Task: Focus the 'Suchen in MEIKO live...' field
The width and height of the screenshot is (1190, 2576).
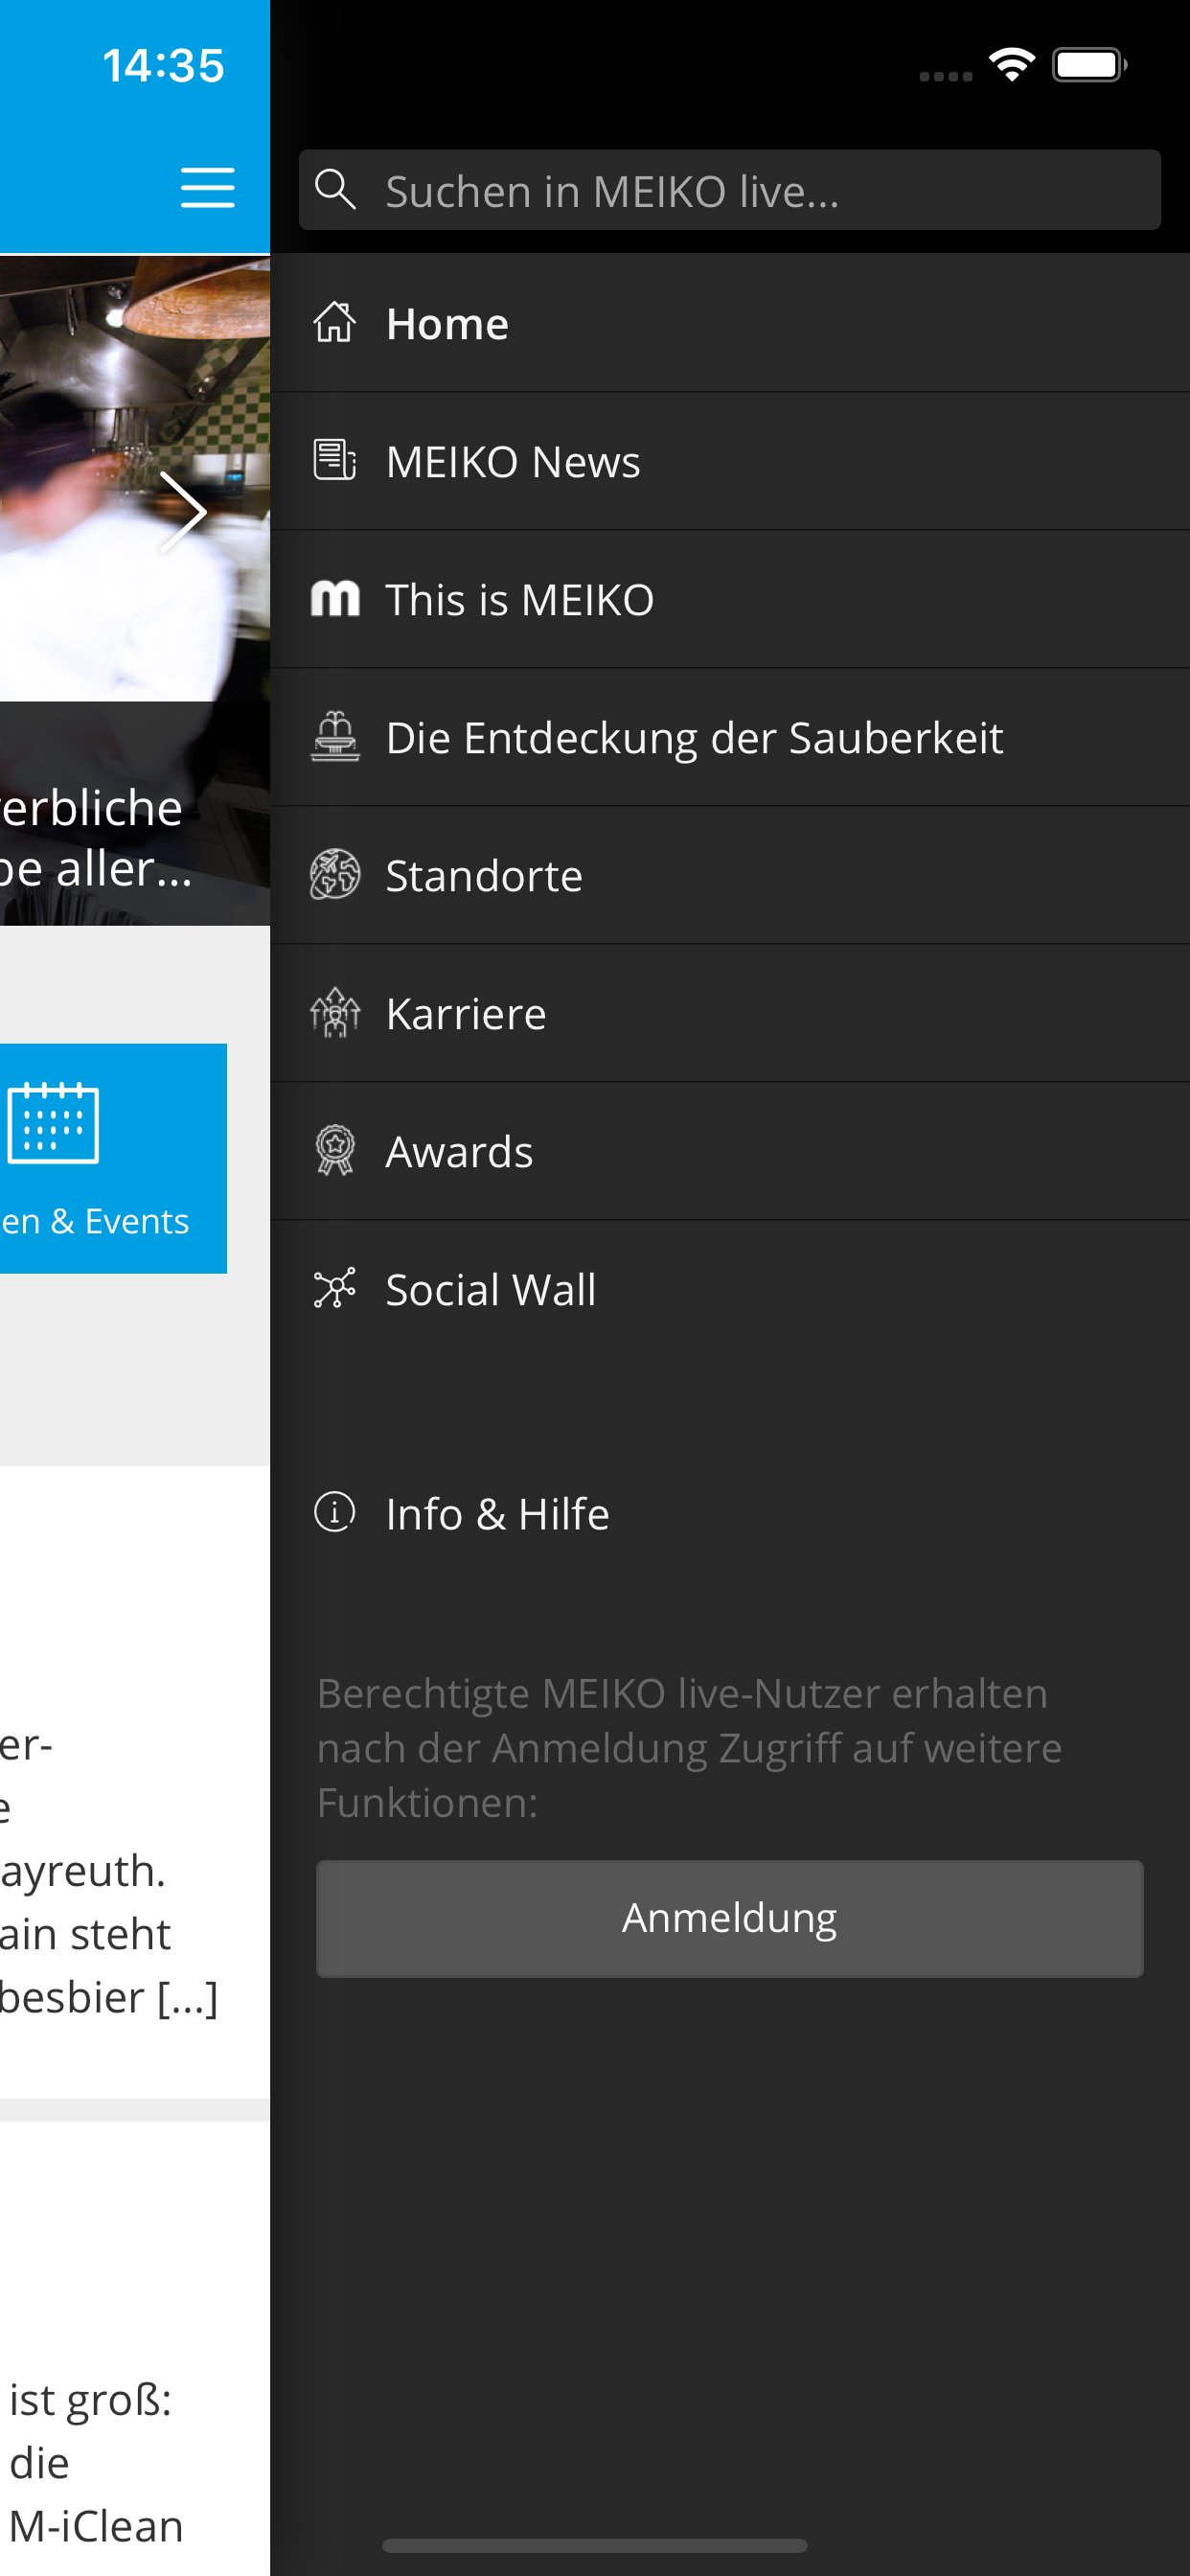Action: click(729, 190)
